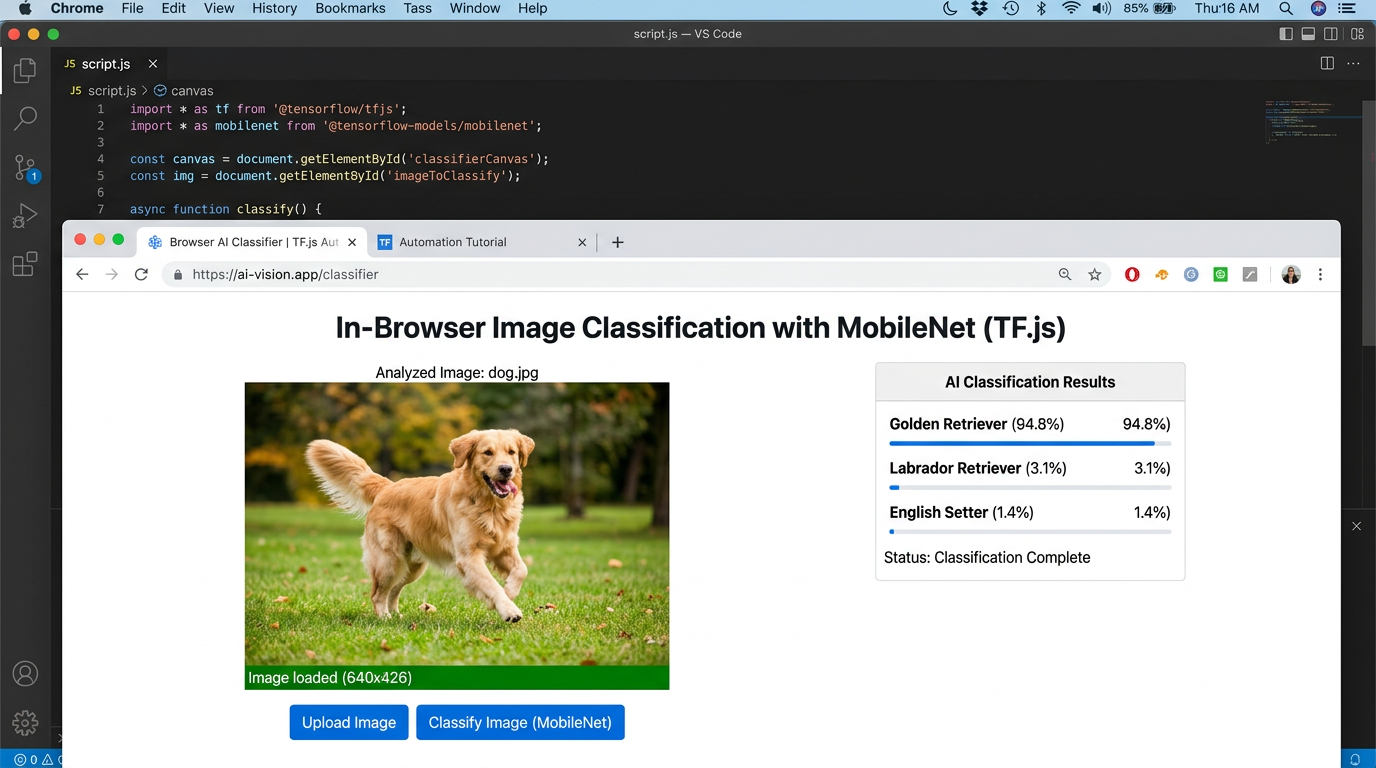
Task: Close the Browser AI Classifier tab
Action: pos(352,242)
